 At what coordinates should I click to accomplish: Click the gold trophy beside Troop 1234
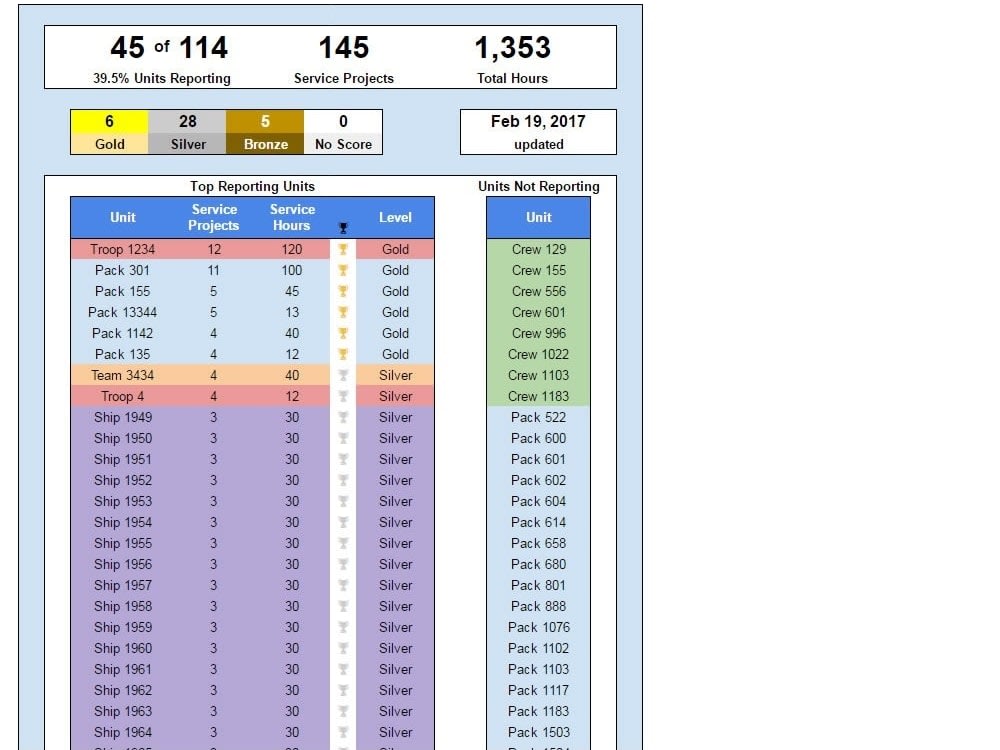(343, 249)
